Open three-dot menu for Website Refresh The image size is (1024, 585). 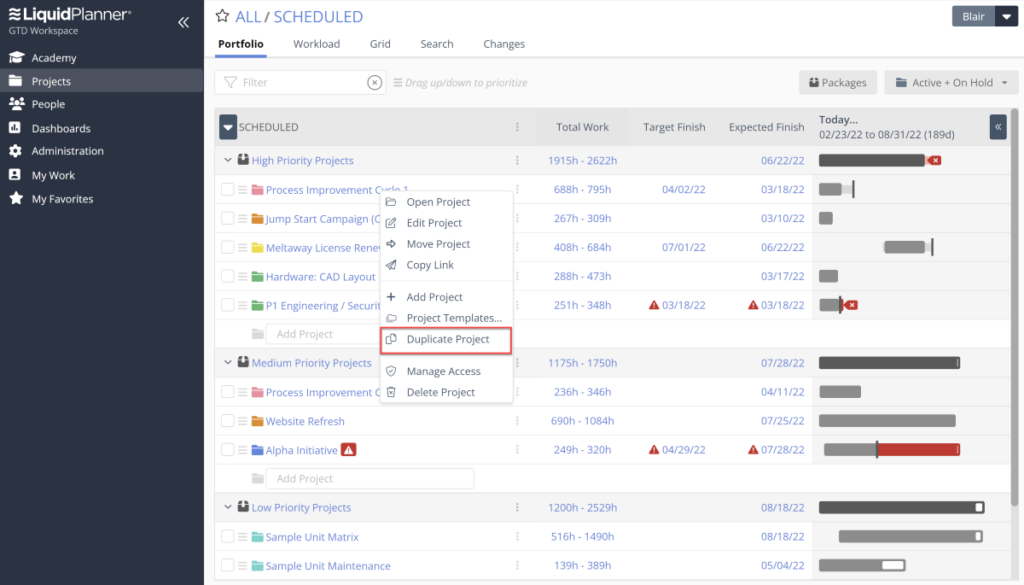coord(517,420)
